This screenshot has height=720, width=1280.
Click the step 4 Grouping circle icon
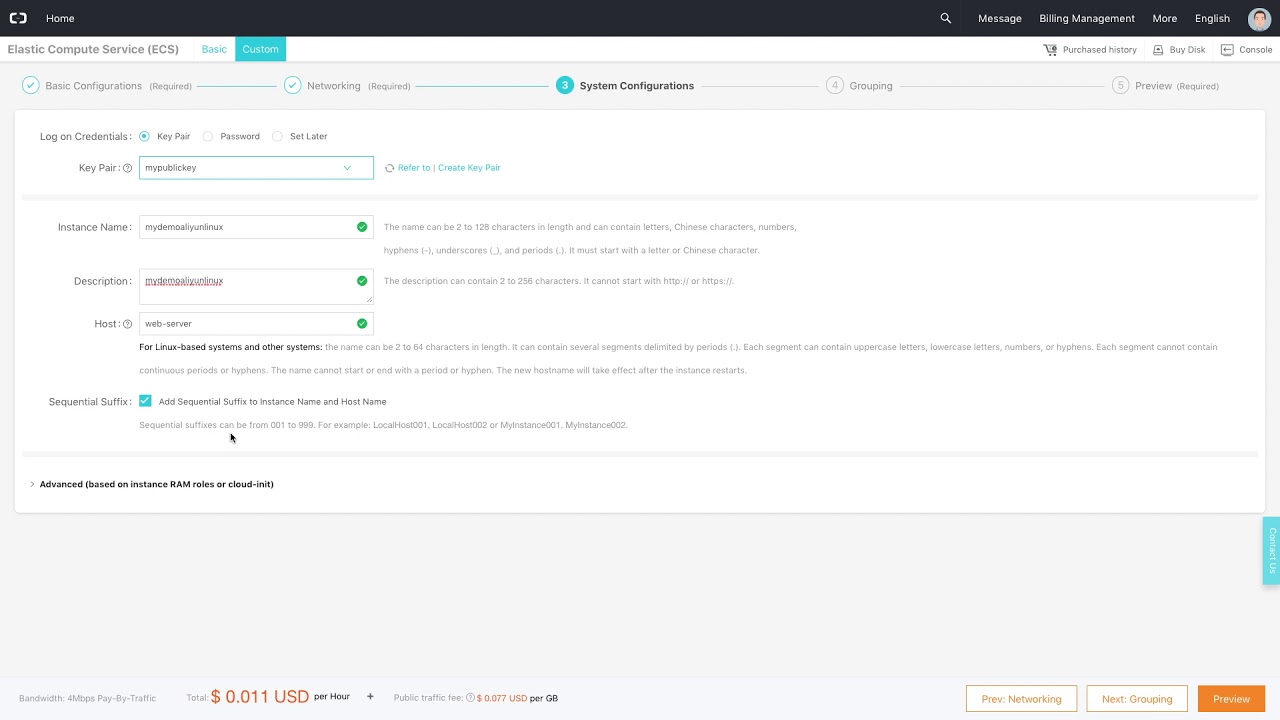[835, 85]
